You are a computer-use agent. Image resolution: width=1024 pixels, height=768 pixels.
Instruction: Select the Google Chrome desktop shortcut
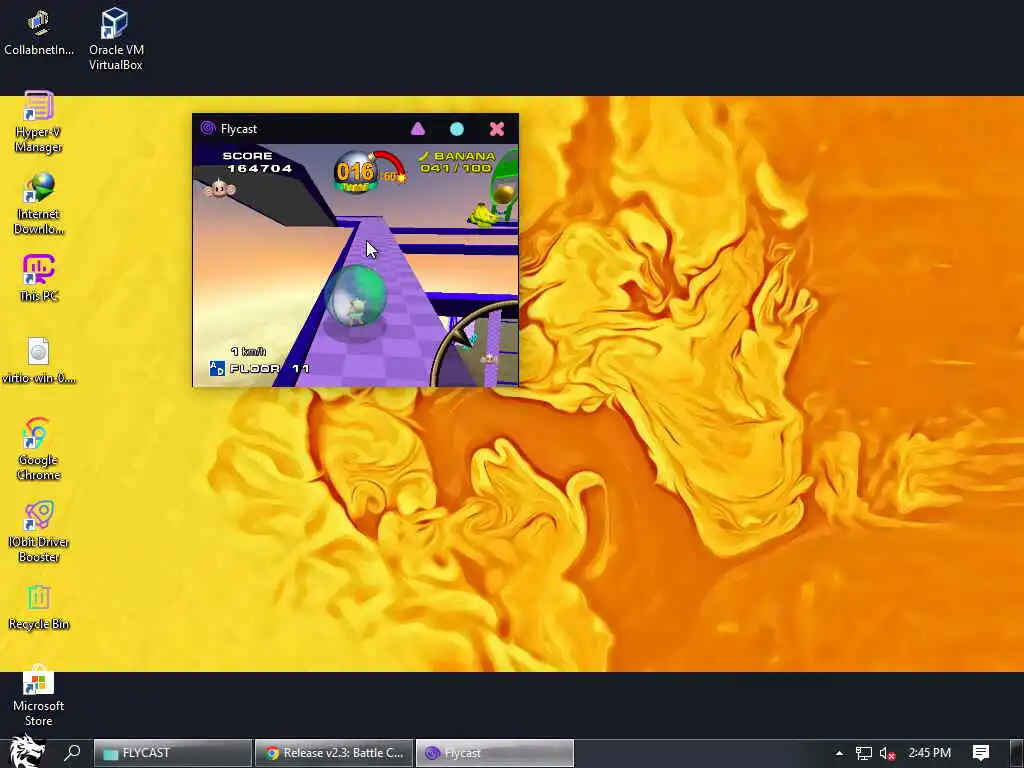tap(39, 449)
